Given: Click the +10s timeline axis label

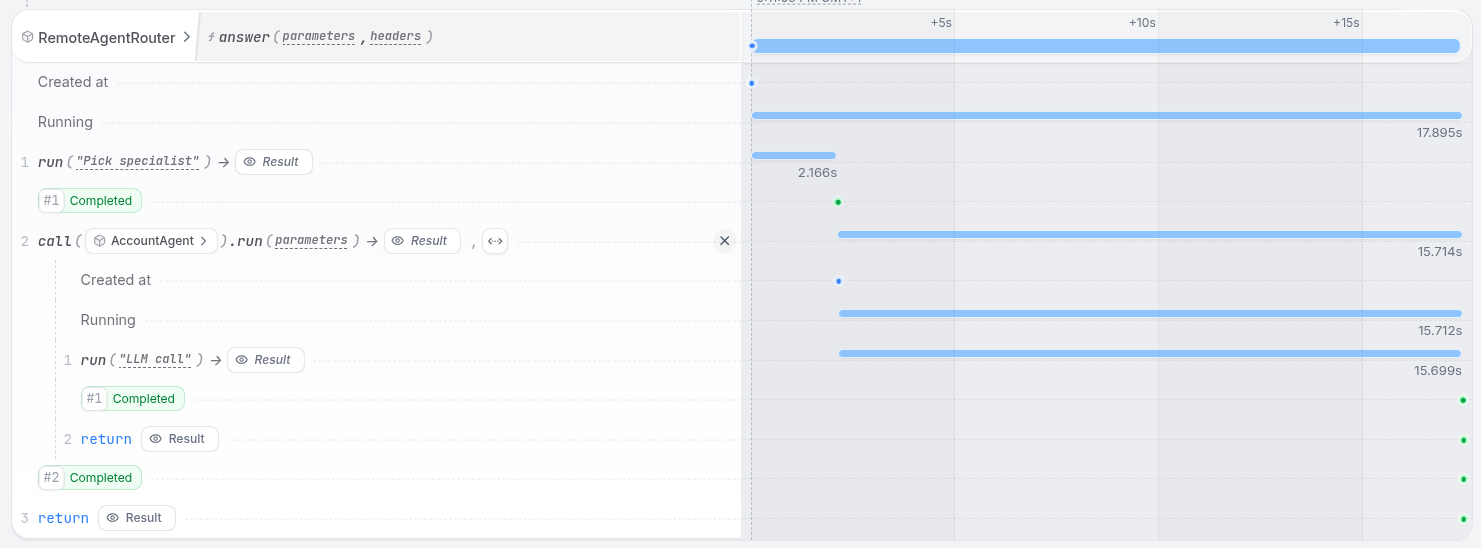Looking at the screenshot, I should click(x=1142, y=22).
